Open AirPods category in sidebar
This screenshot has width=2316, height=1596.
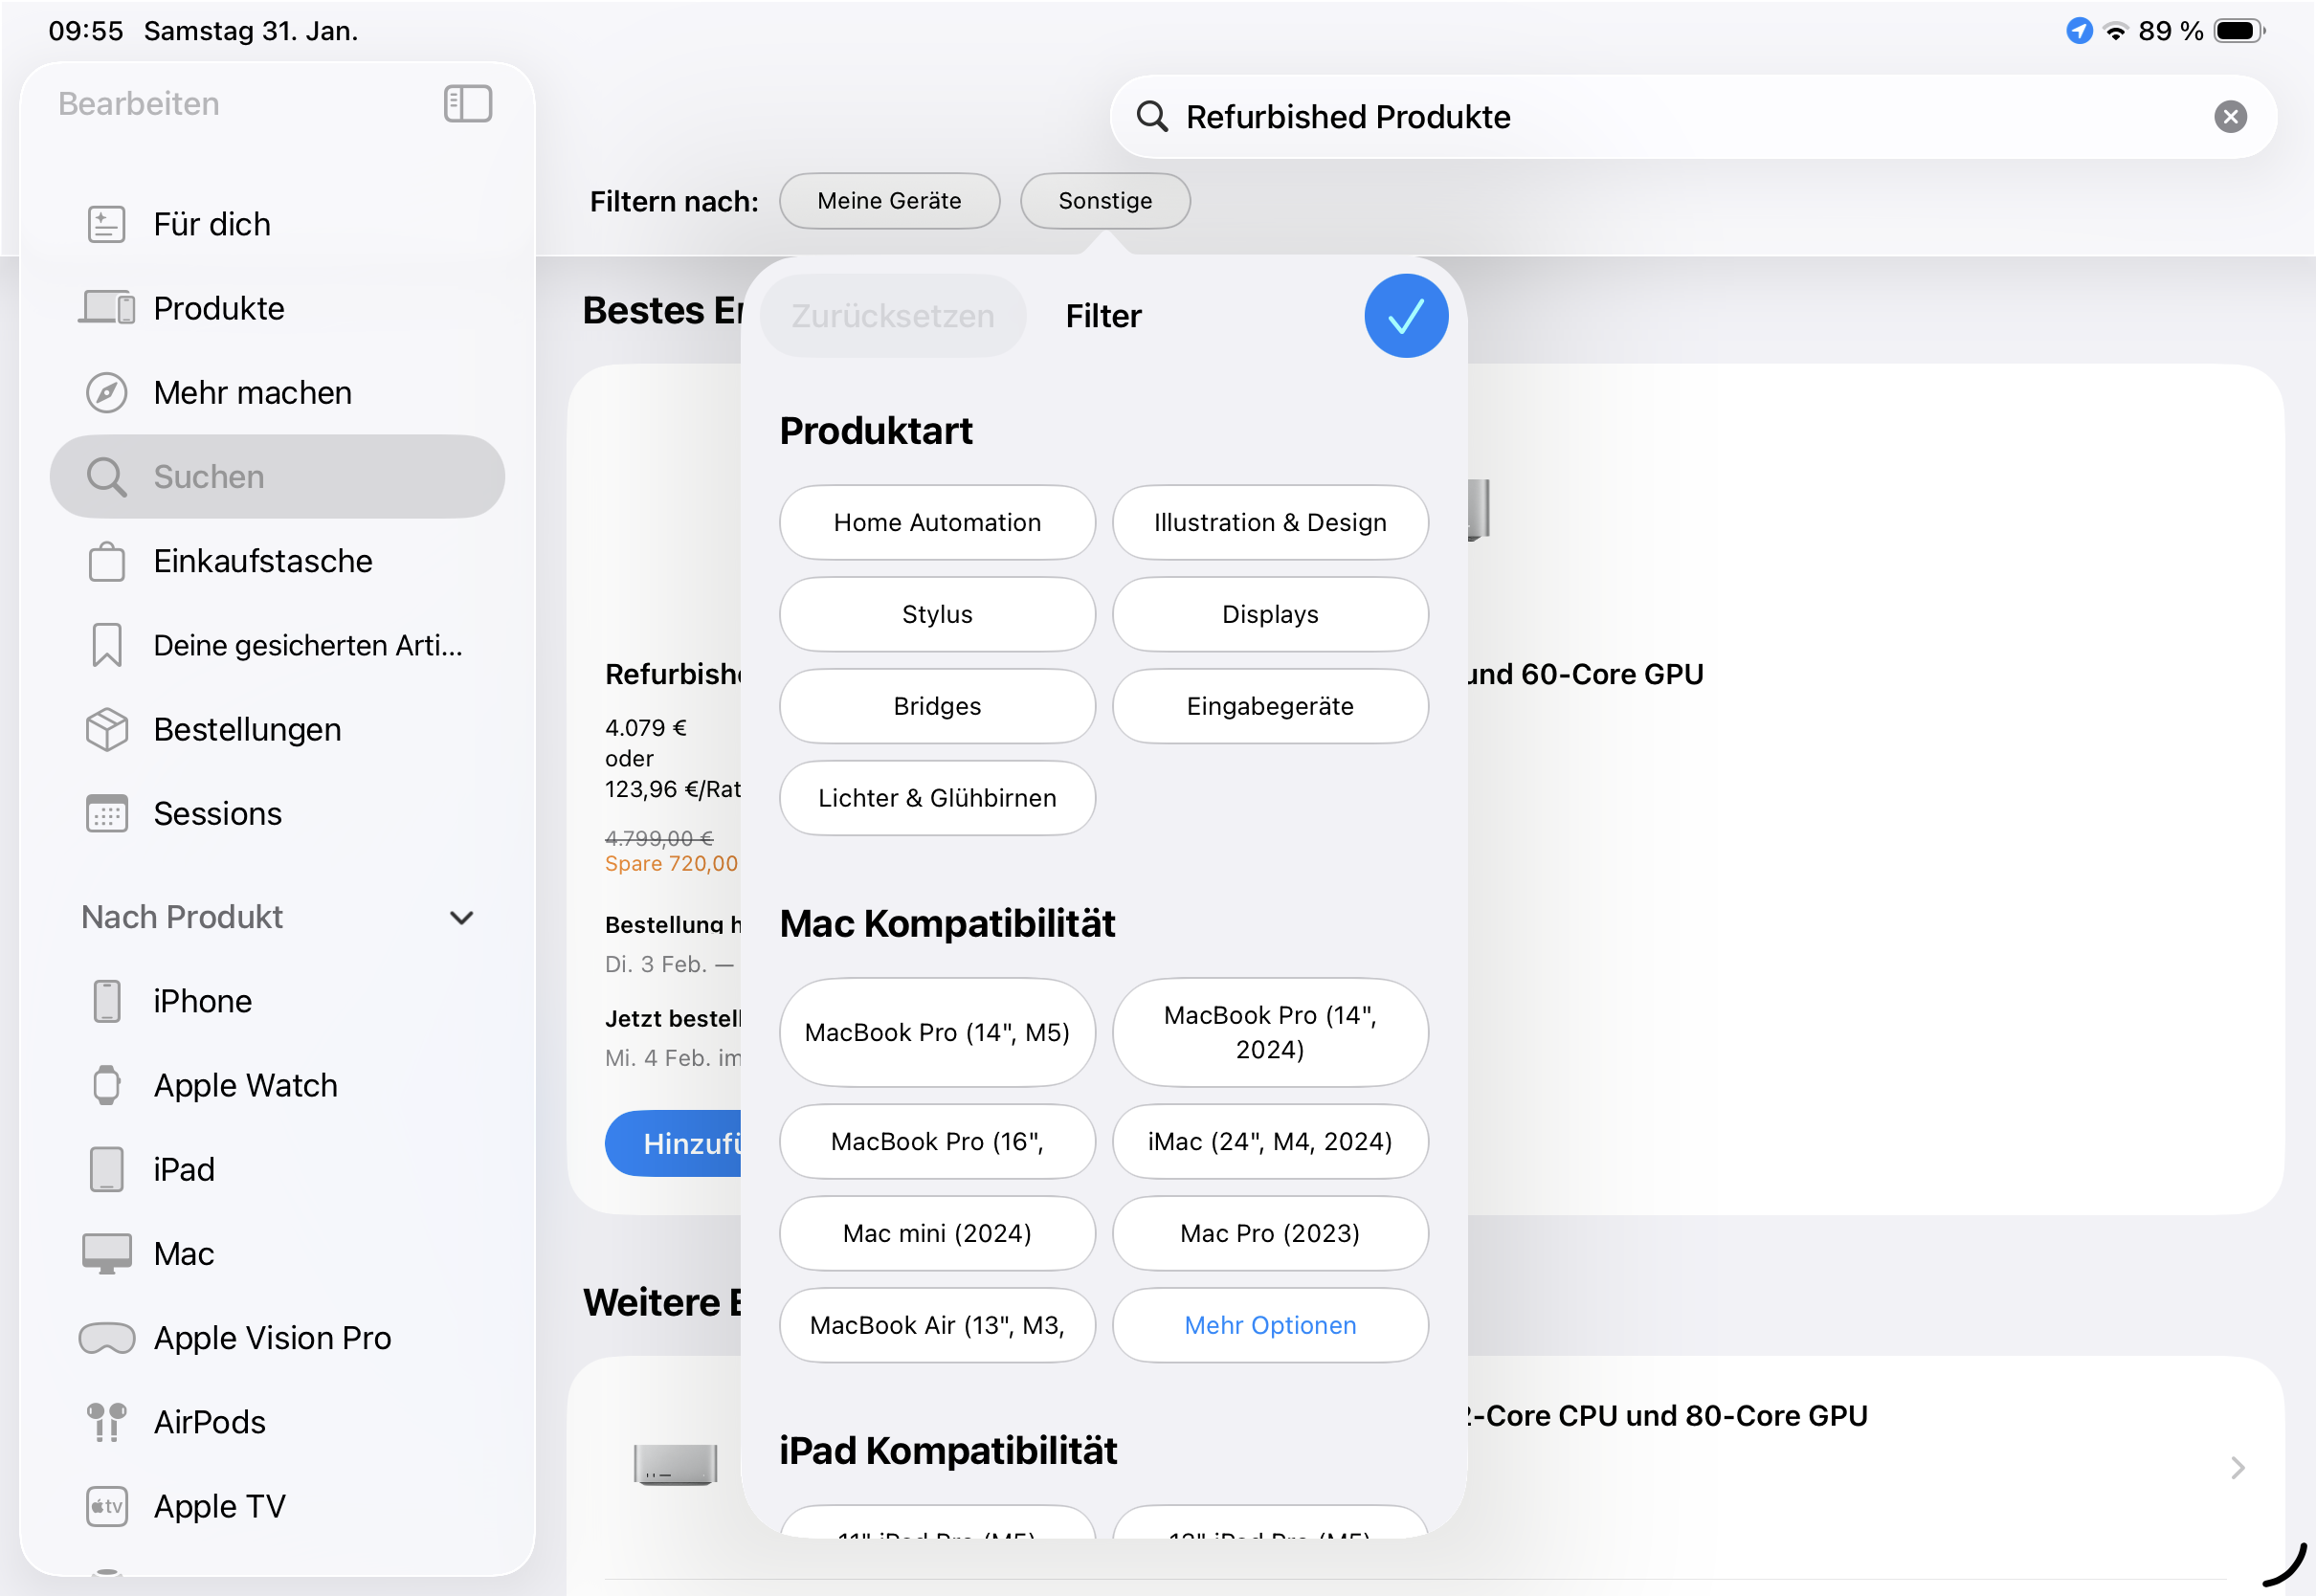[x=209, y=1422]
